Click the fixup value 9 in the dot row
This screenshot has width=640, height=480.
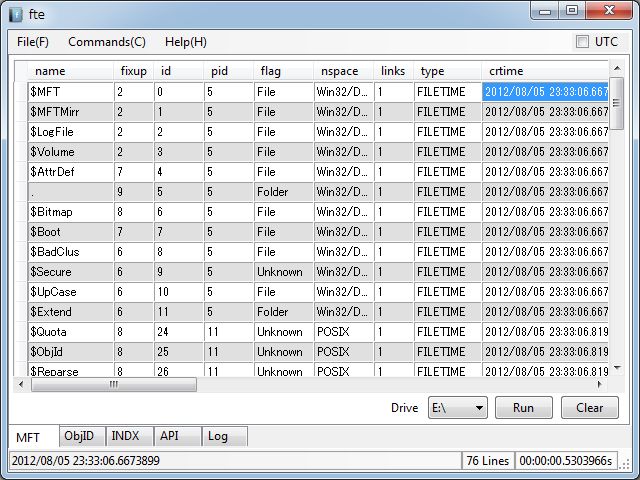[x=133, y=191]
